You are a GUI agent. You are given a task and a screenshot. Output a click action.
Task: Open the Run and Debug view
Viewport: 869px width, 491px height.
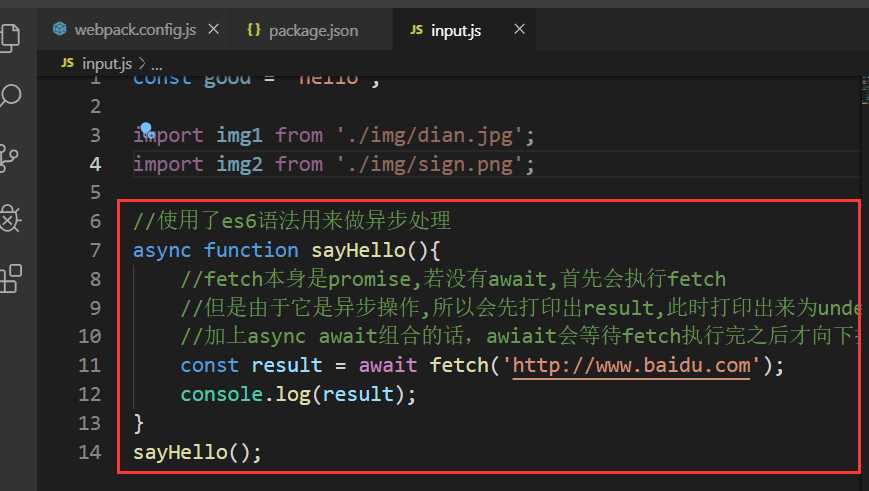pos(9,218)
